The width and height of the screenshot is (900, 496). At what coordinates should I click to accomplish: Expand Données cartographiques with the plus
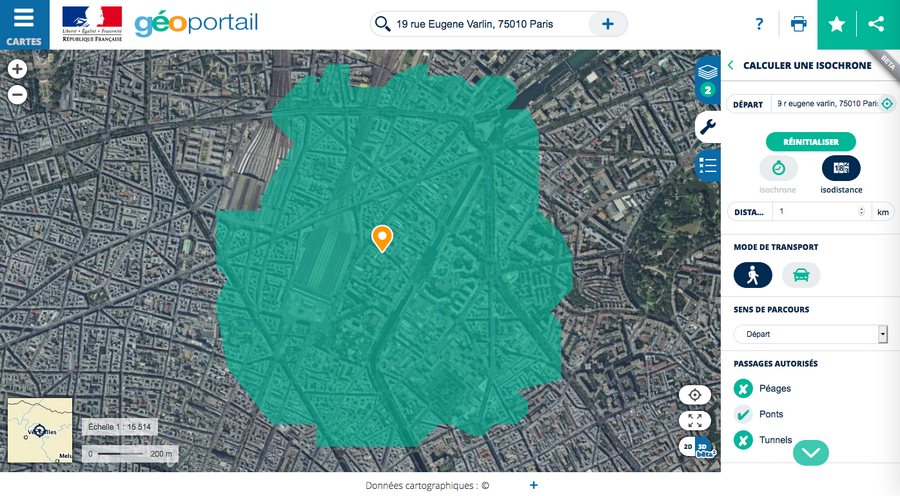click(533, 485)
